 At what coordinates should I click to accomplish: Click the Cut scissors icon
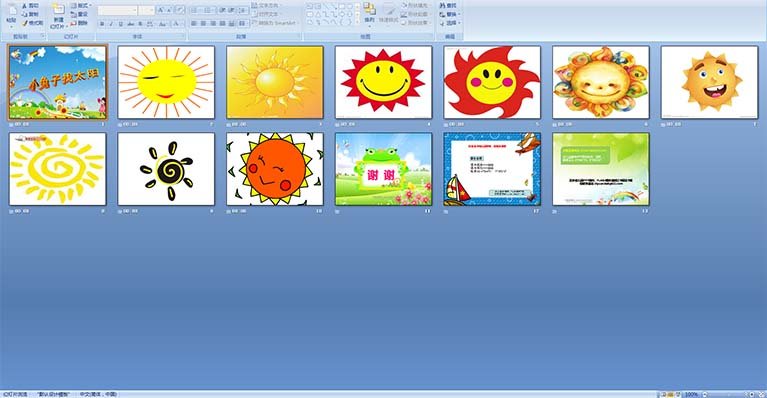point(24,6)
